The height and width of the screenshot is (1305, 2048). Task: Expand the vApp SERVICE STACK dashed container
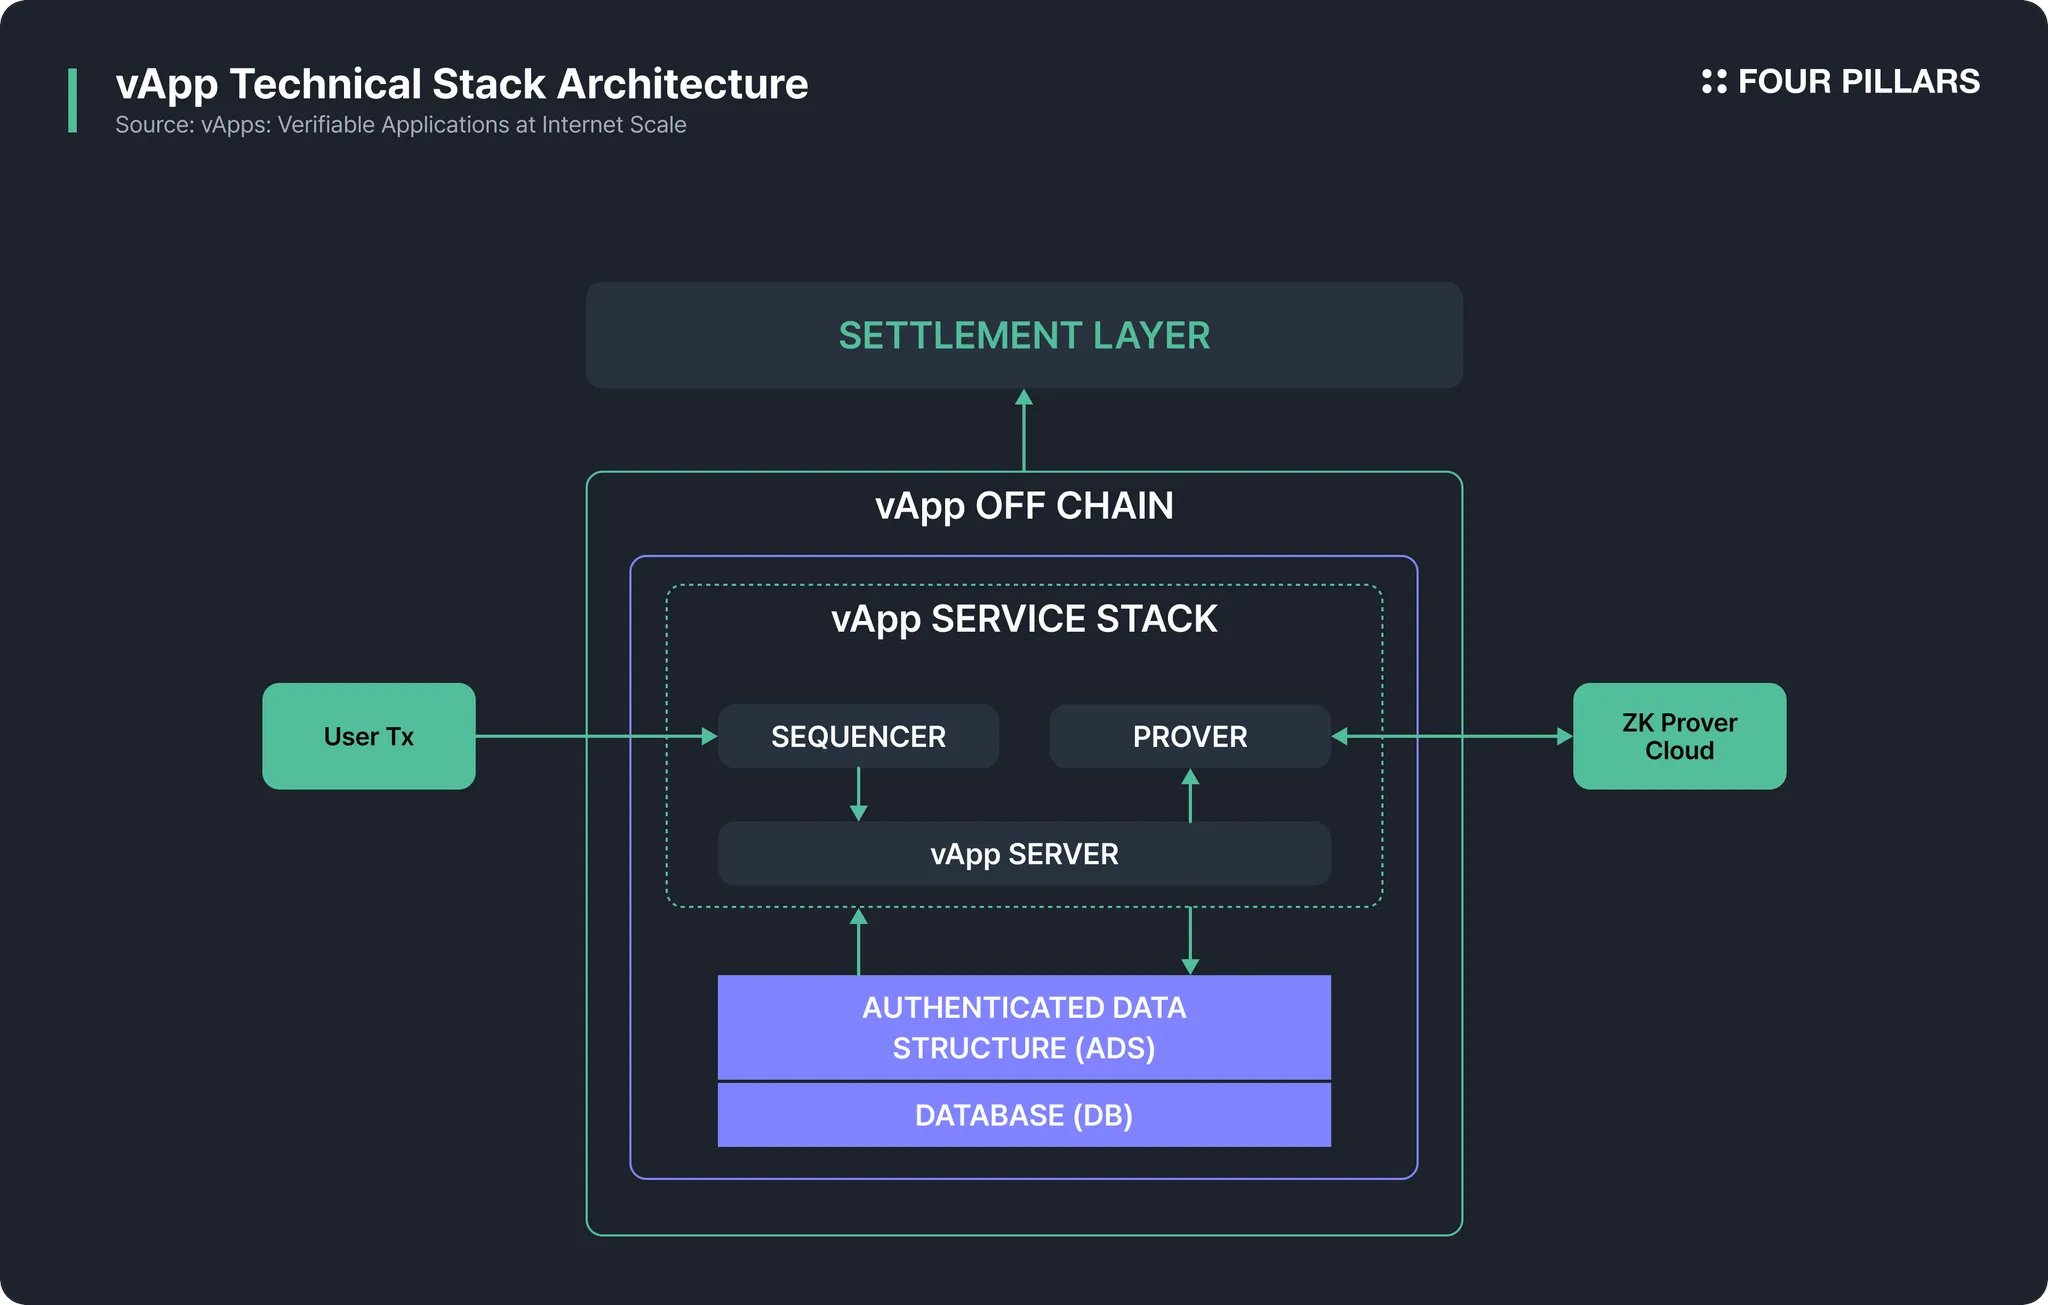1024,619
